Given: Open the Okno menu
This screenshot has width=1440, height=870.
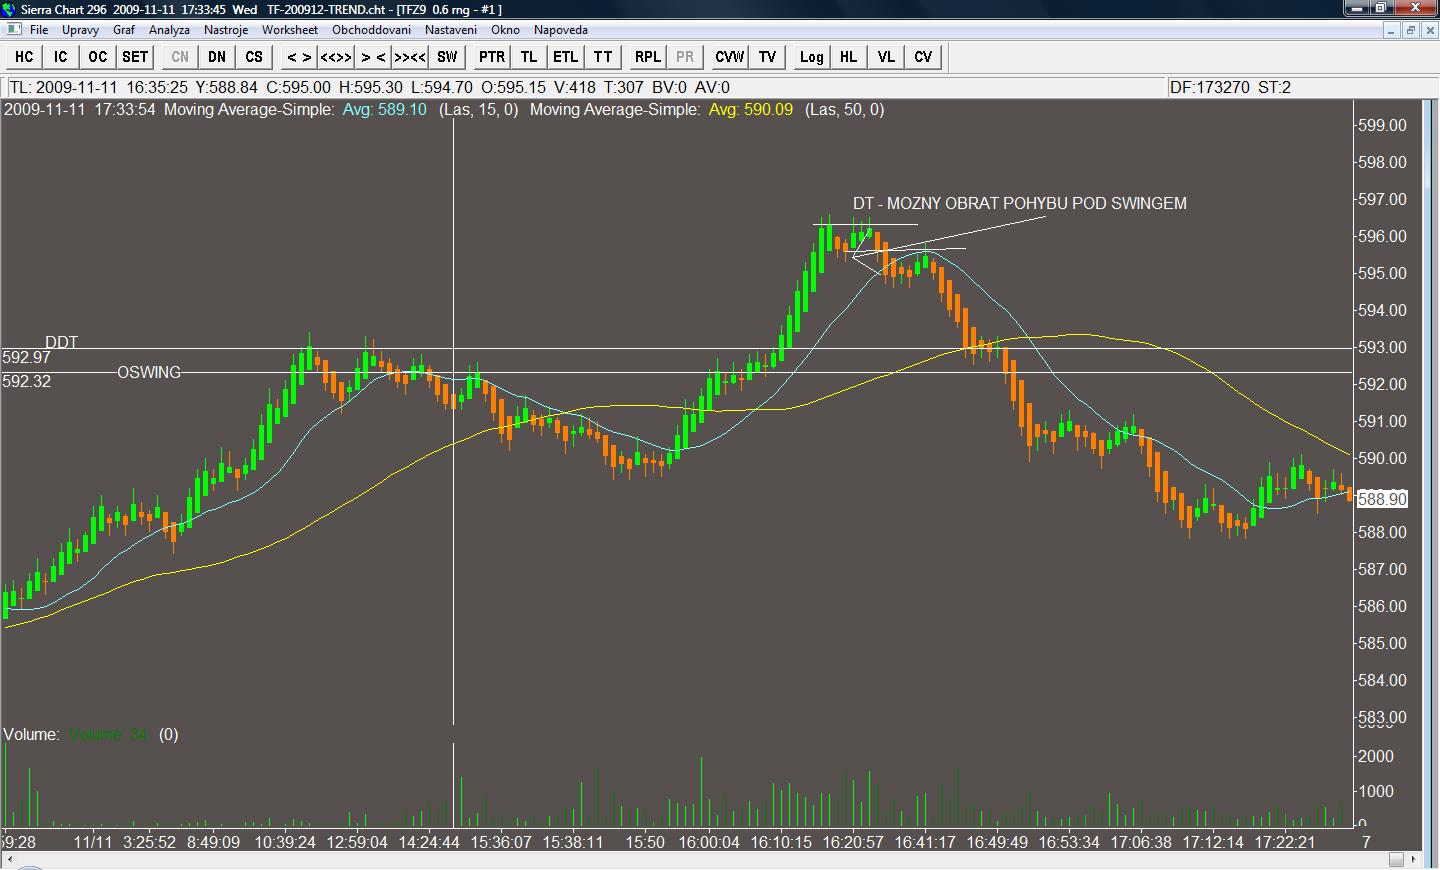Looking at the screenshot, I should [x=505, y=30].
